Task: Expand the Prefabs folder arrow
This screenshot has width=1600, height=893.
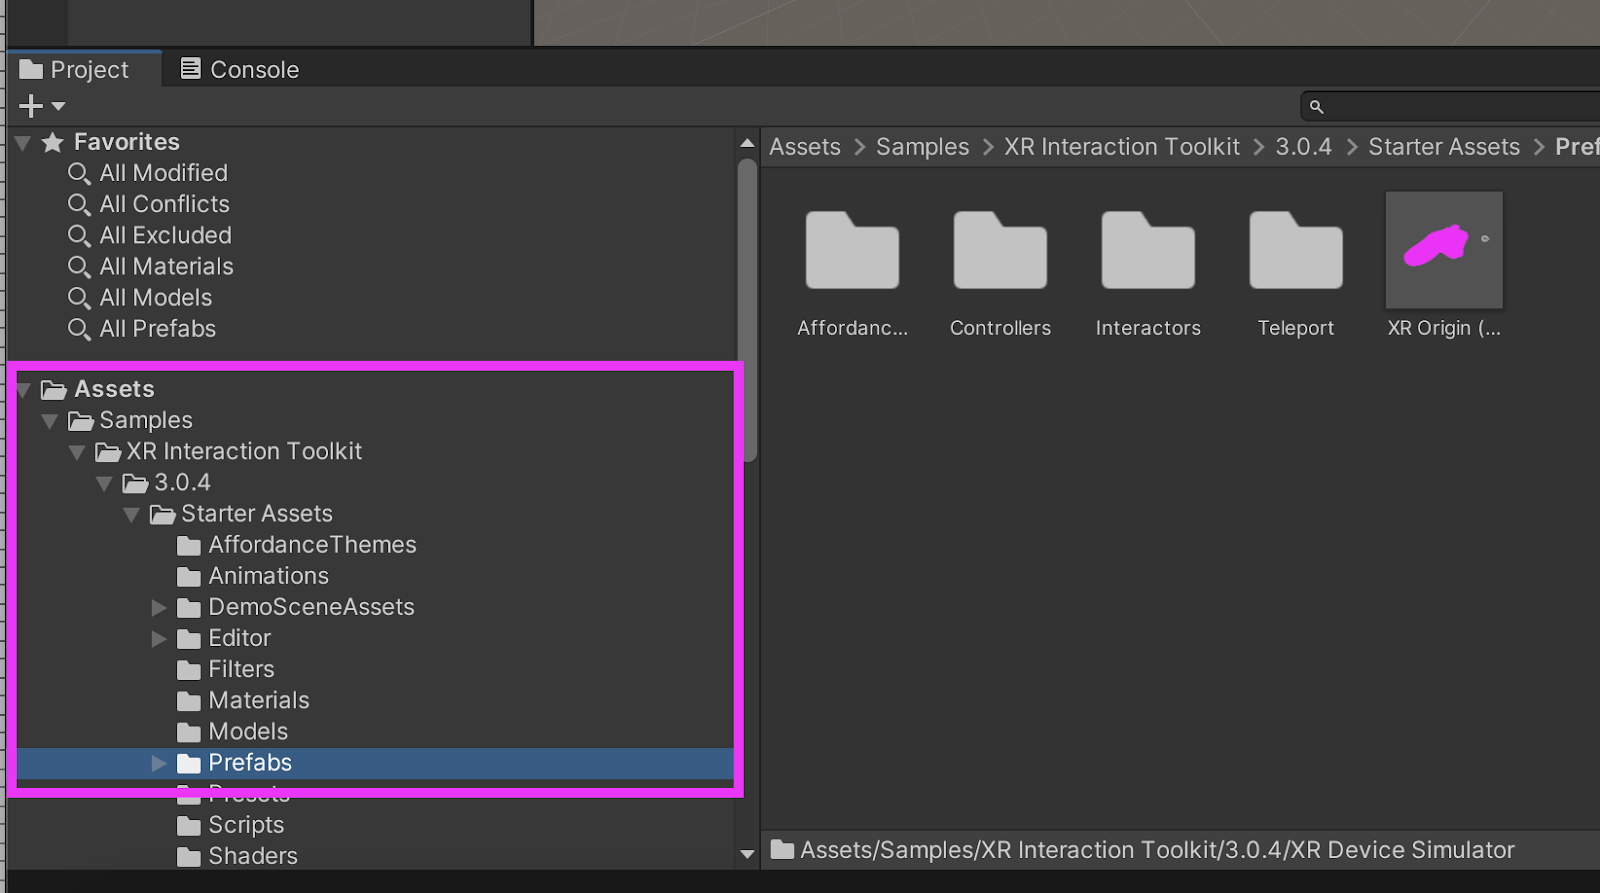Action: pyautogui.click(x=158, y=763)
